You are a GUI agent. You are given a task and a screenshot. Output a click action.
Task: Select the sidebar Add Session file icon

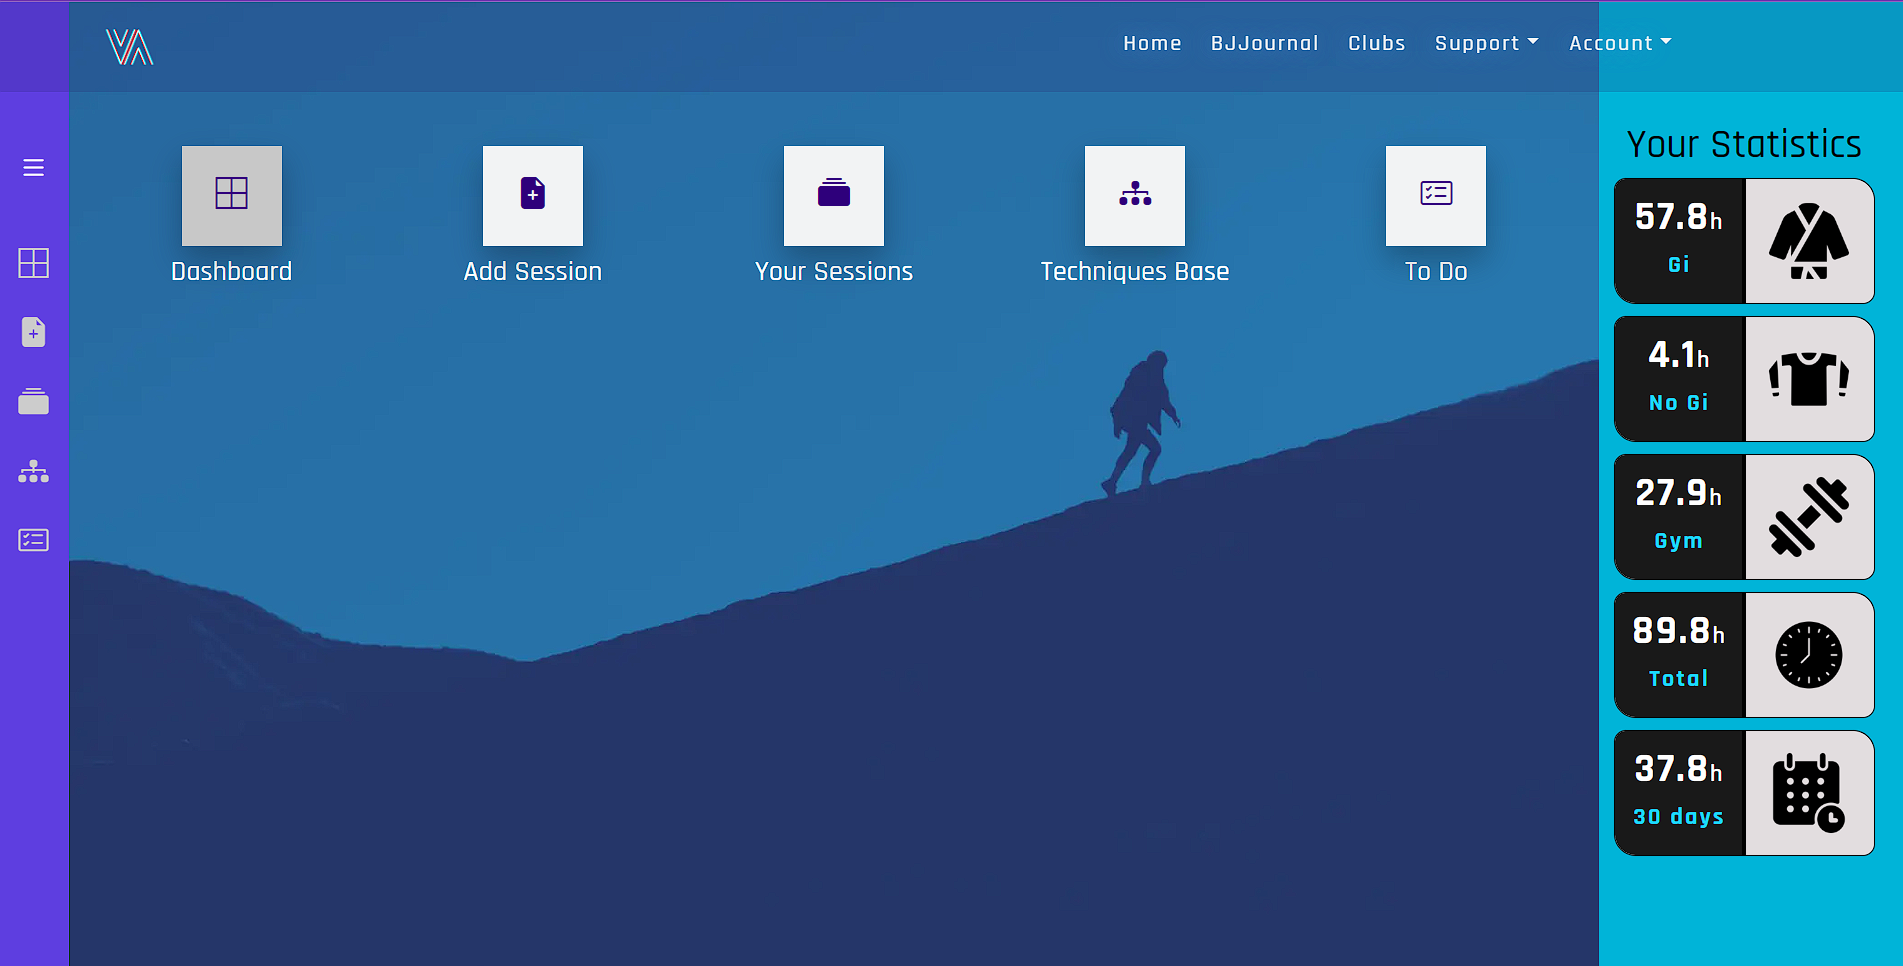(34, 332)
